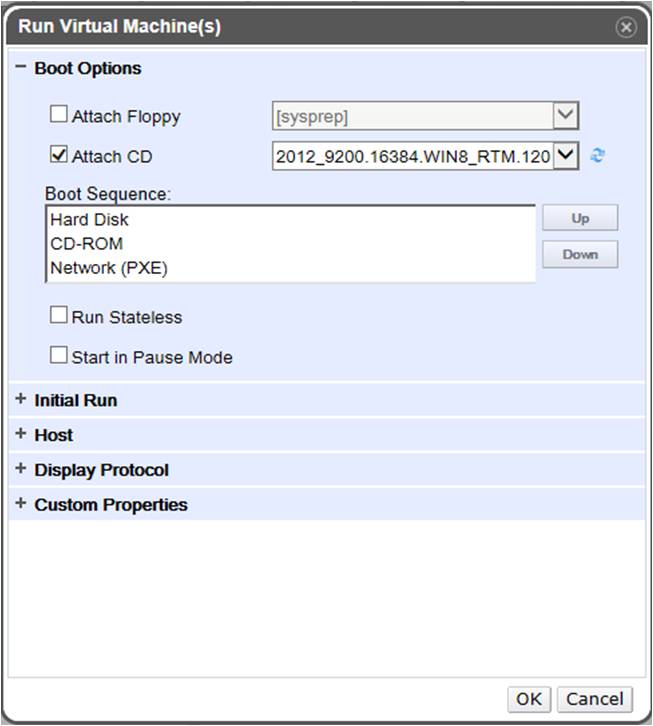Enable Run Stateless option
This screenshot has height=726, width=653.
click(59, 316)
